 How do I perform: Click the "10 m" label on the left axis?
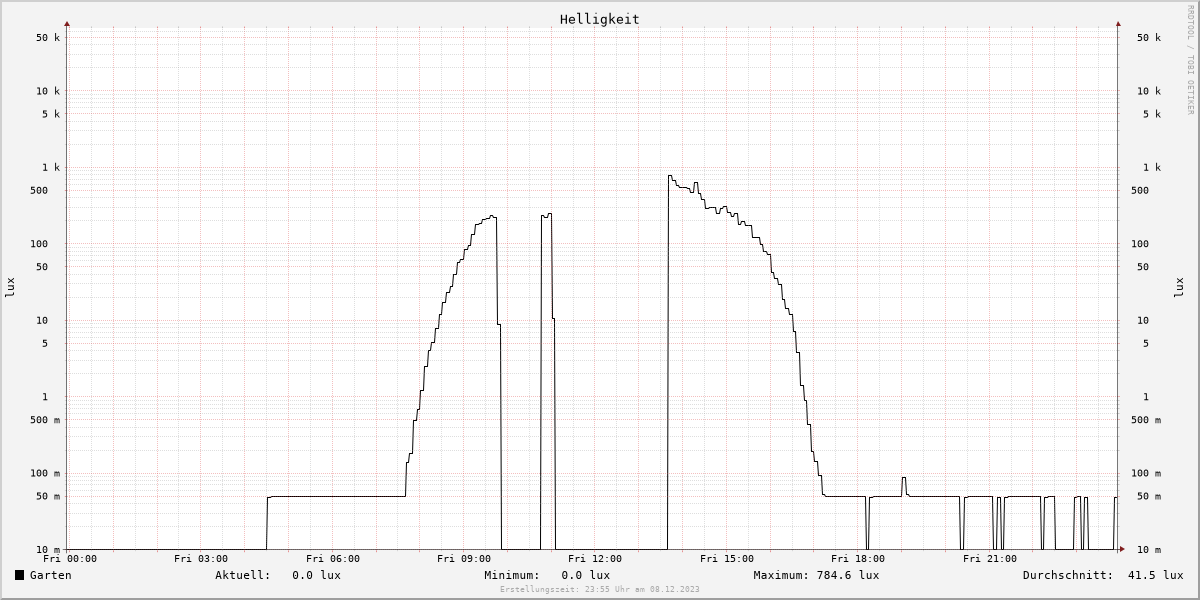[x=49, y=550]
